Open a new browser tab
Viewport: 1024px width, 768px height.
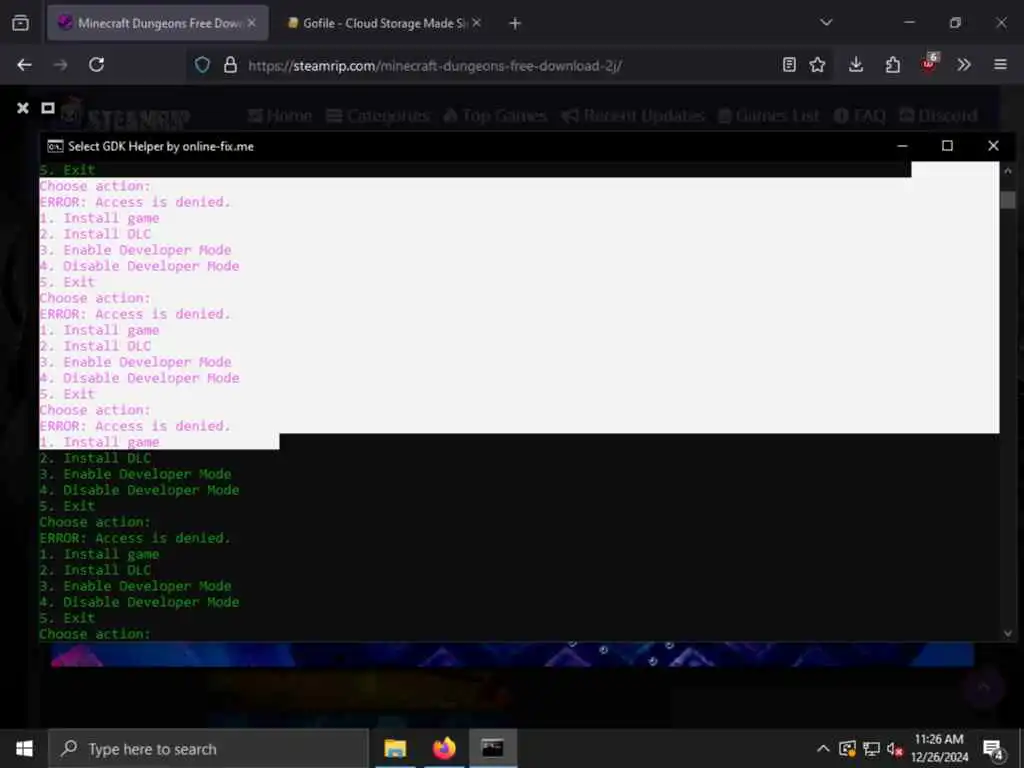515,23
